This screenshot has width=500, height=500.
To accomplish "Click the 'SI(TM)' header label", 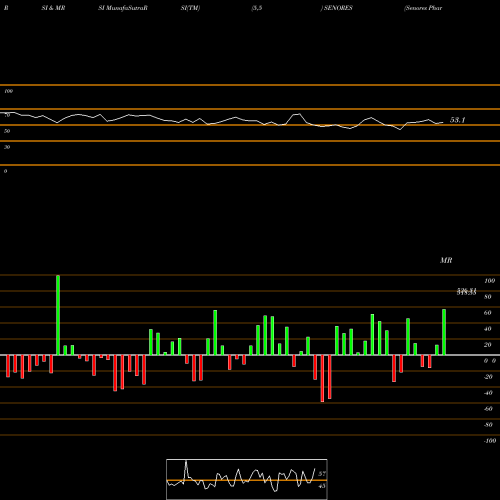I will pos(190,8).
